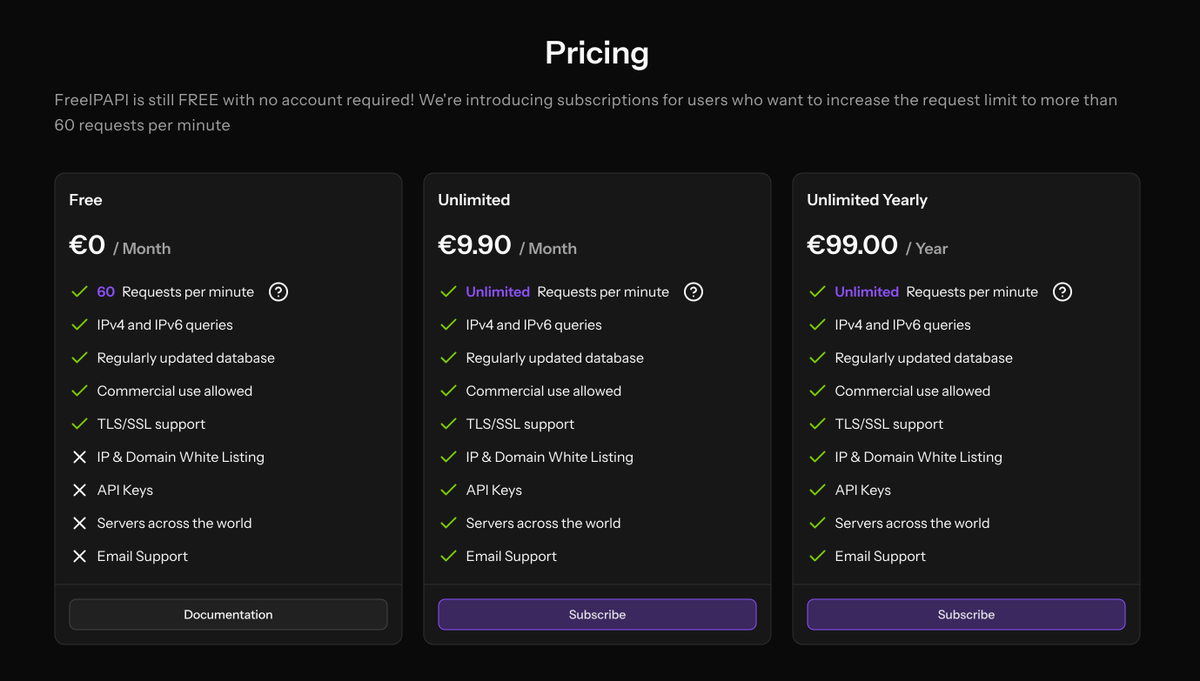This screenshot has height=681, width=1200.
Task: Click X mark beside Free plan Email Support
Action: pos(80,556)
